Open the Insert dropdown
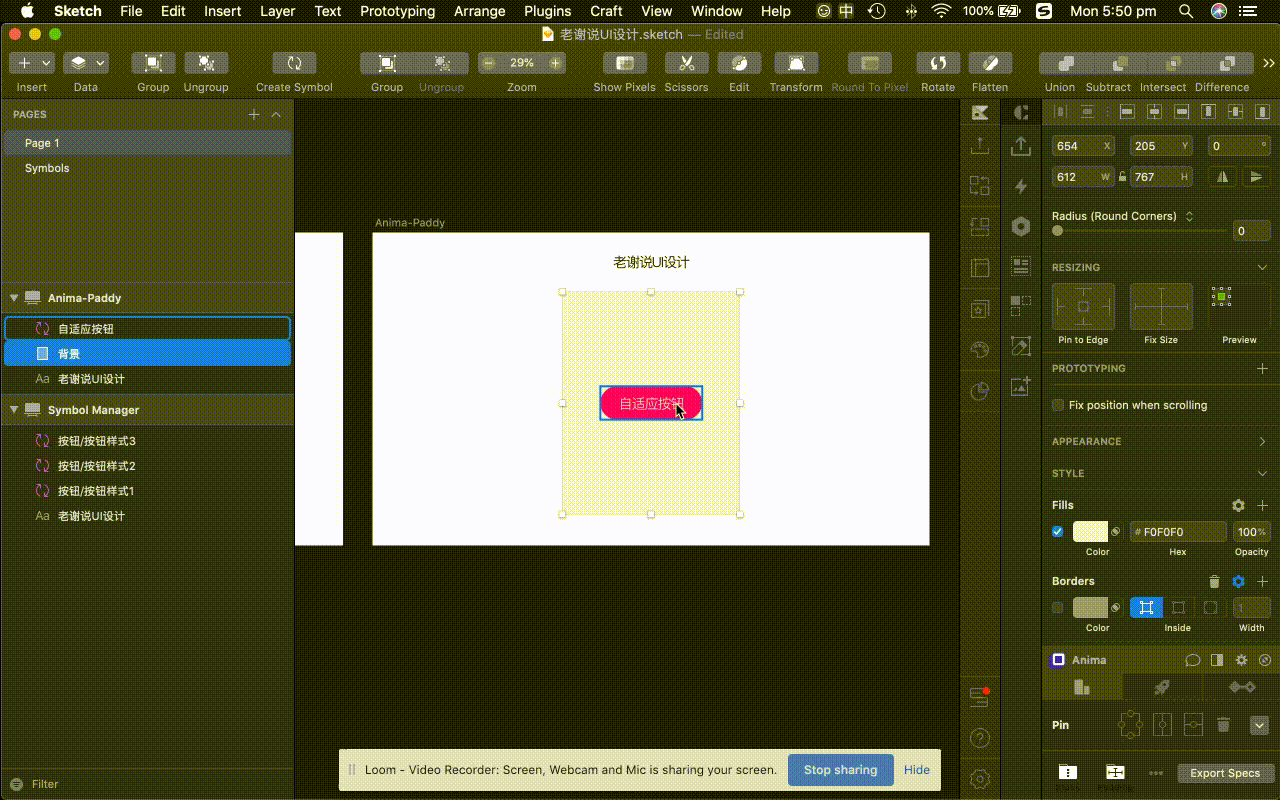This screenshot has width=1280, height=800. tap(31, 63)
